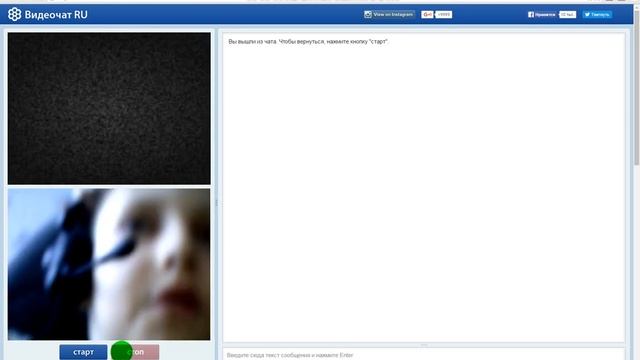The width and height of the screenshot is (640, 360).
Task: Click the Видеочат RU logo icon
Action: (x=14, y=14)
